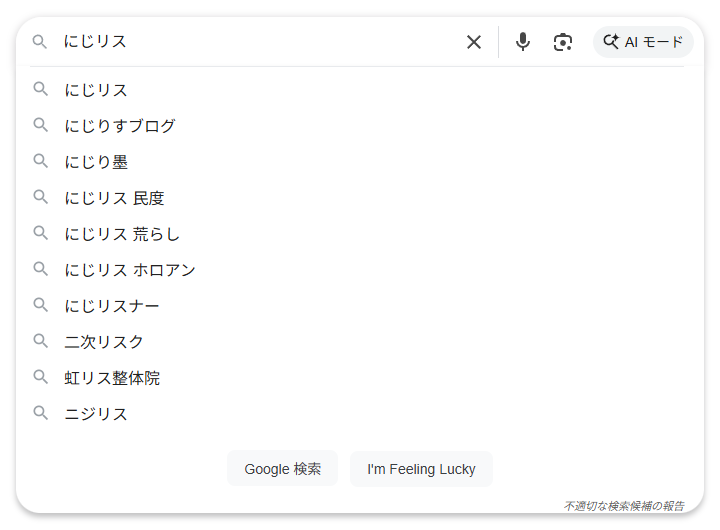Click the magnifier icon beside ニジリス
The image size is (720, 530).
click(x=41, y=413)
